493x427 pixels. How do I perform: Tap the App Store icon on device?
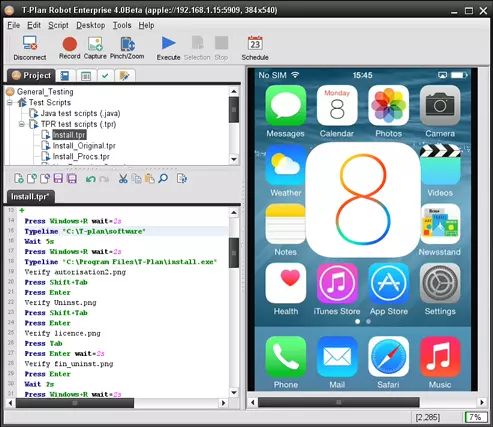coord(388,283)
